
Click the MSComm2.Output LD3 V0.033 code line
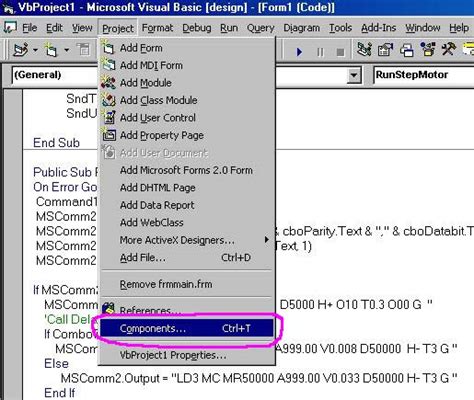(x=259, y=378)
